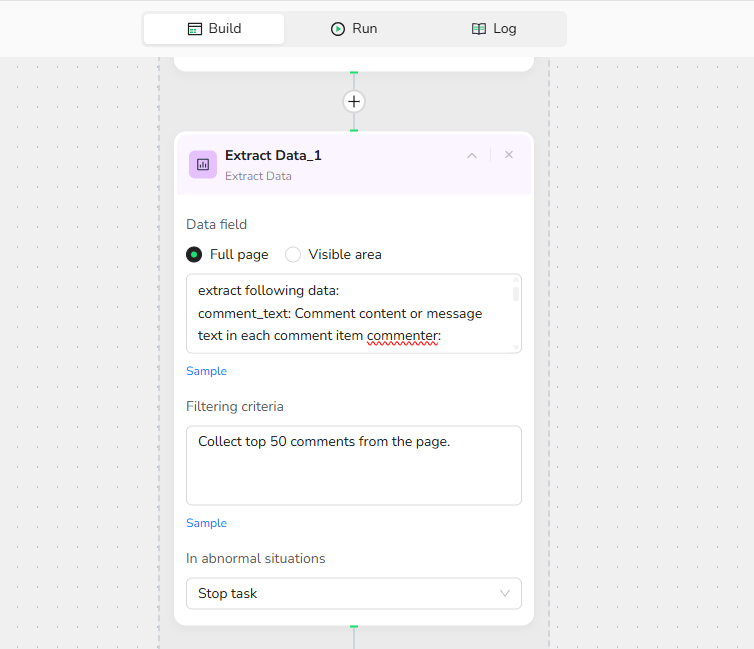Click the play icon on Run tab

coord(338,29)
